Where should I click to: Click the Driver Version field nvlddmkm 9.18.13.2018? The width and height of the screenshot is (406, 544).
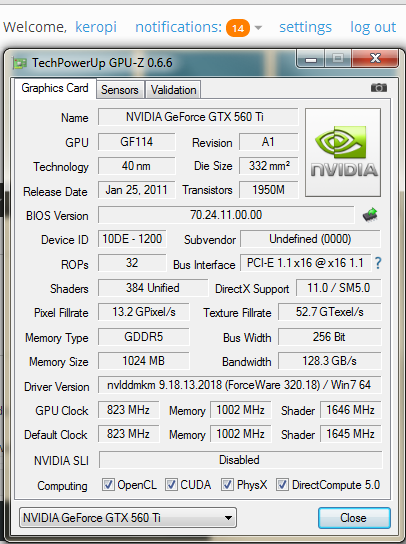(239, 385)
